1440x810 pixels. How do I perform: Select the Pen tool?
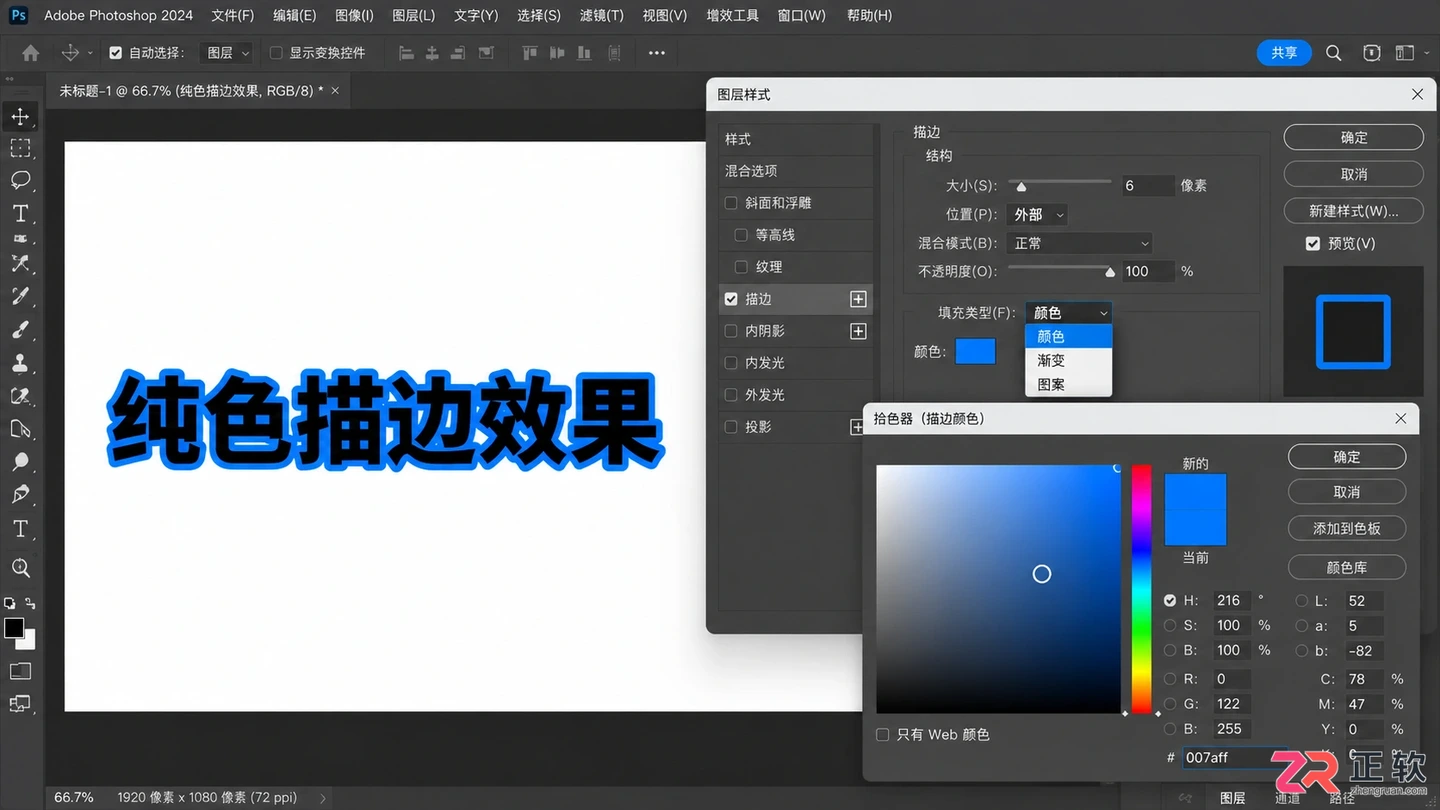[x=20, y=494]
